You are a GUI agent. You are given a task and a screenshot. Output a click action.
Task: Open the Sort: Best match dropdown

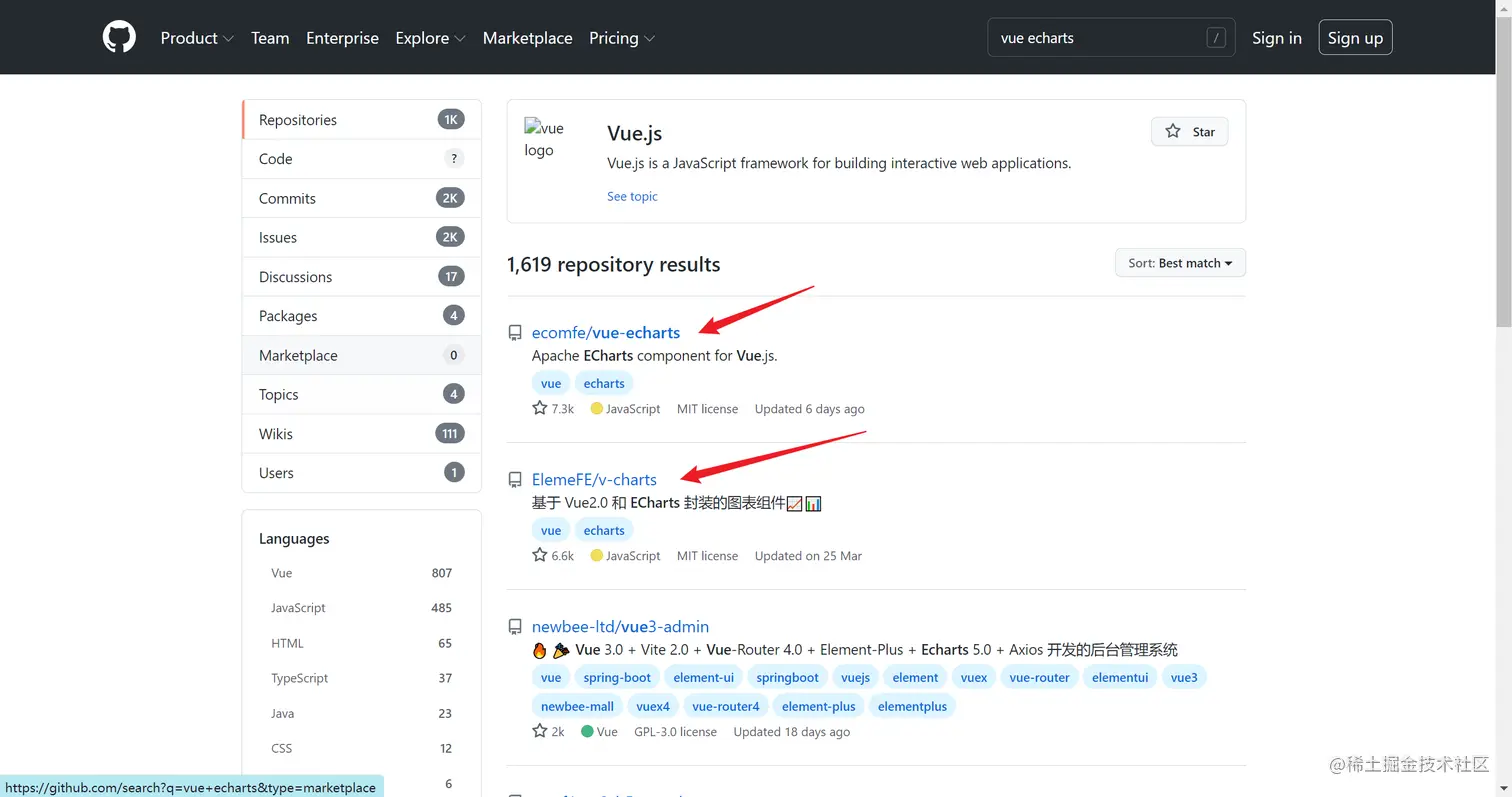[1180, 263]
